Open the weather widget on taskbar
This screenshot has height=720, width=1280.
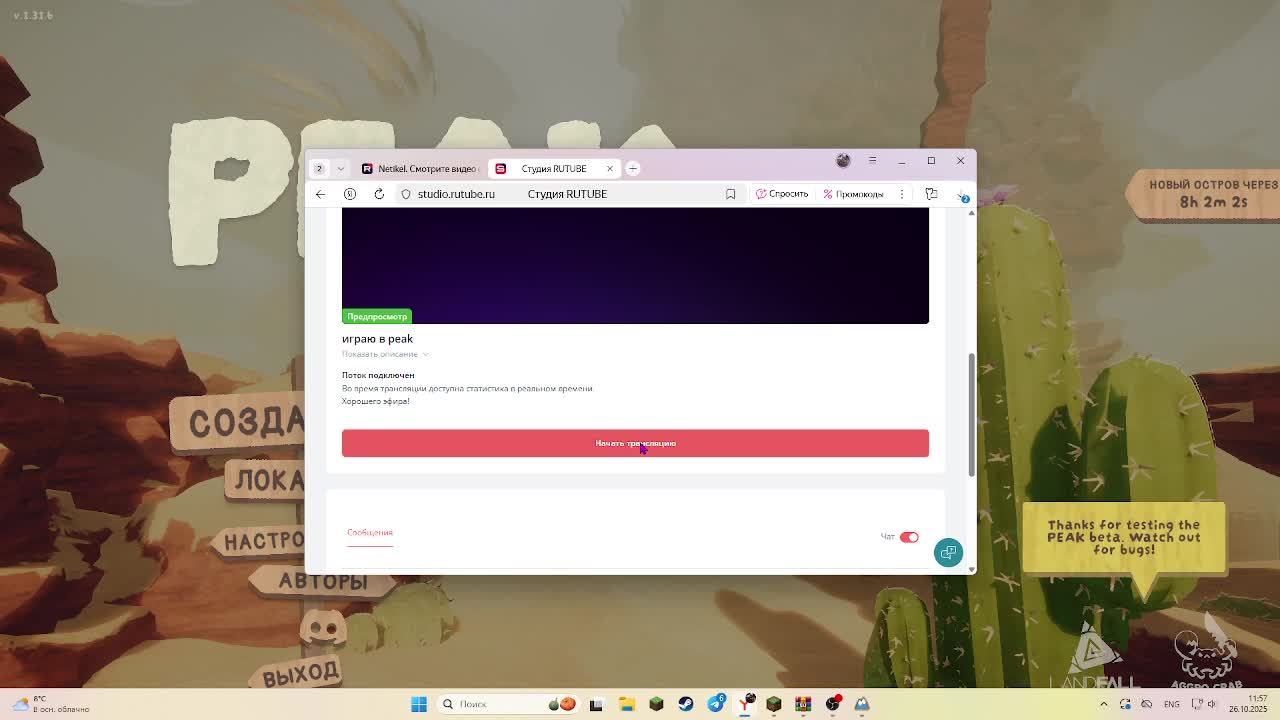[x=50, y=704]
